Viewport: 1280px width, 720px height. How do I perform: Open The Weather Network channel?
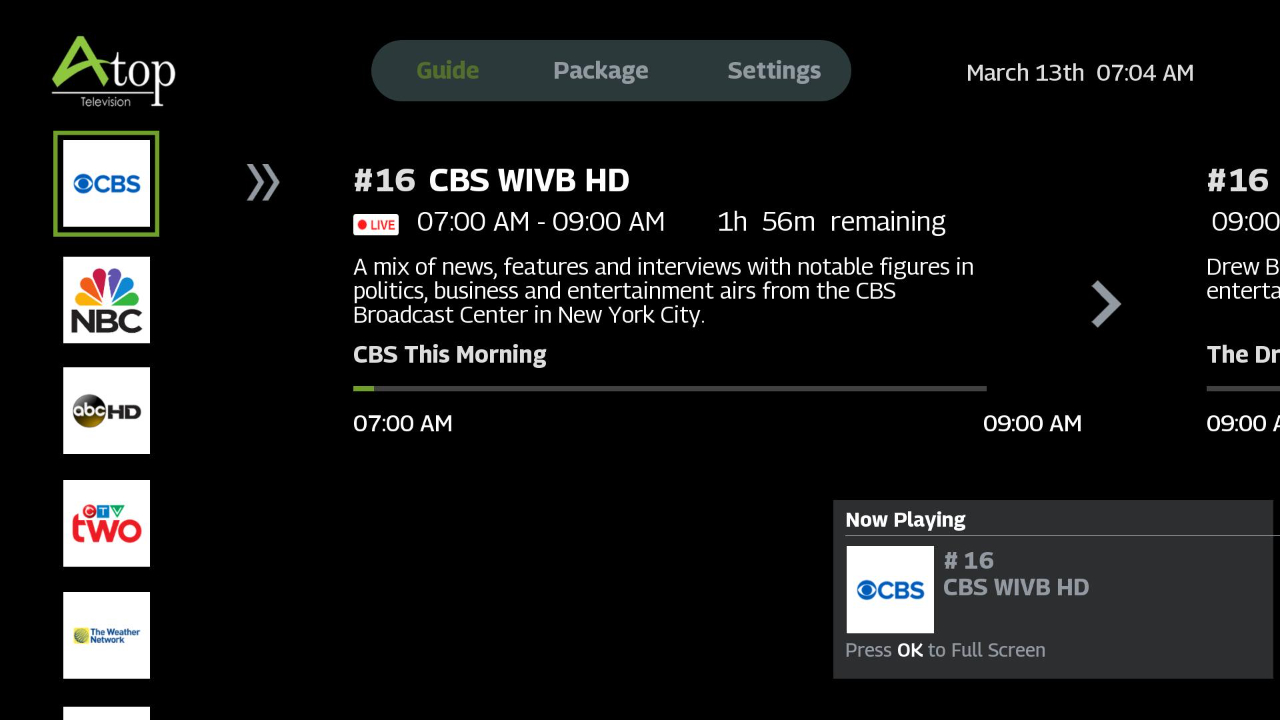106,635
